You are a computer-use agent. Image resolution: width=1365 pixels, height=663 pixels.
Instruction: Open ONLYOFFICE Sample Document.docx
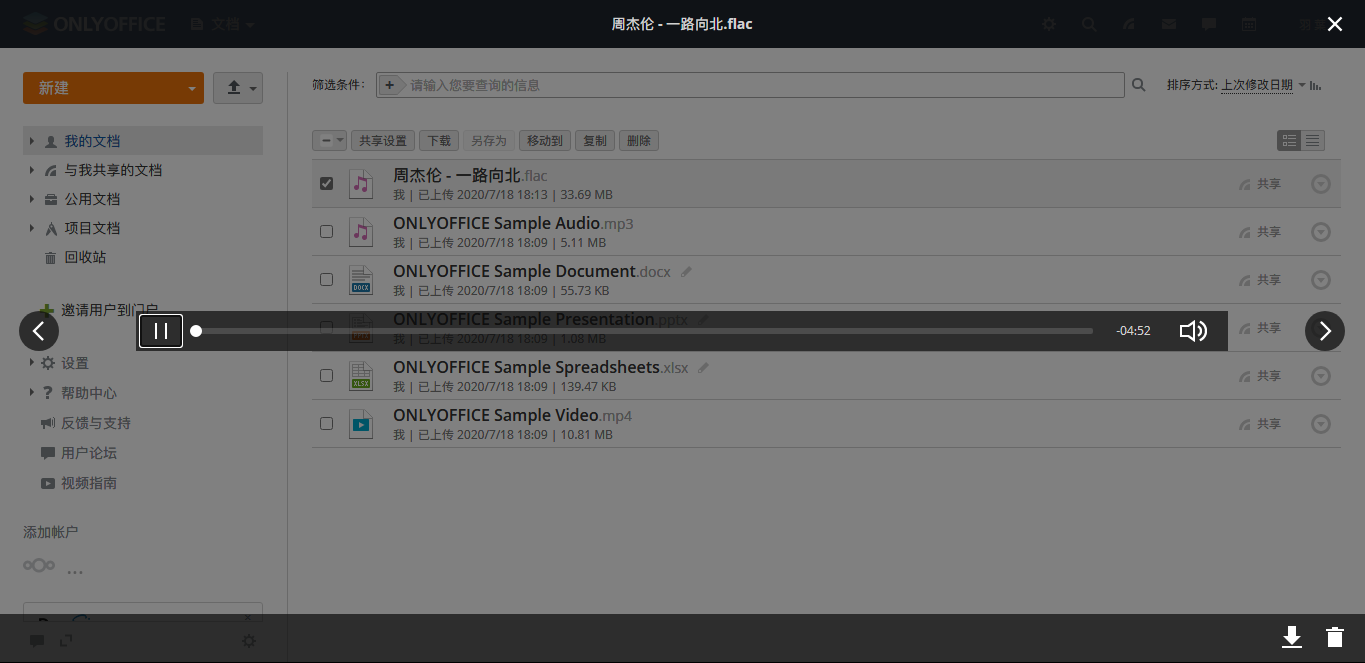532,271
